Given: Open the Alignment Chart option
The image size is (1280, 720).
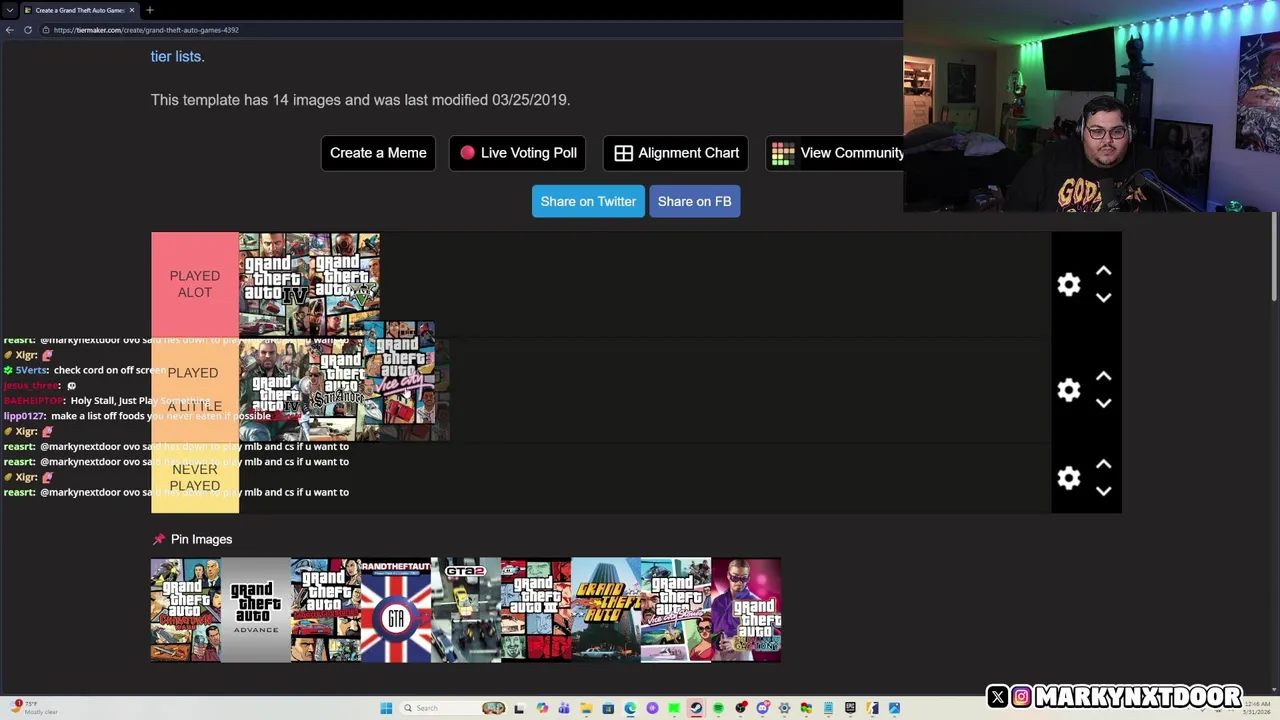Looking at the screenshot, I should click(x=676, y=153).
